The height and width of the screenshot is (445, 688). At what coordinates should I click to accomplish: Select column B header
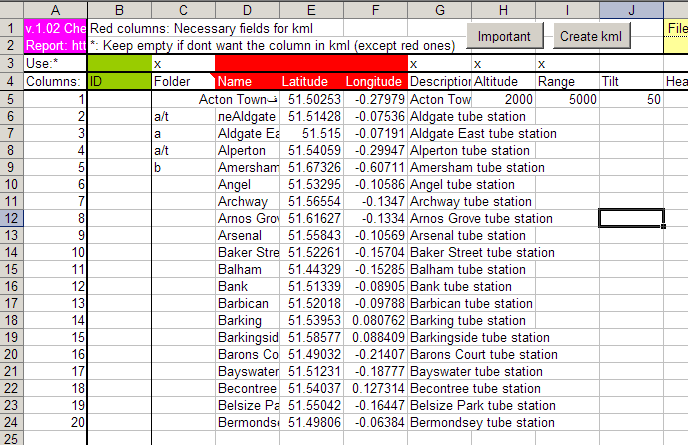(x=119, y=10)
